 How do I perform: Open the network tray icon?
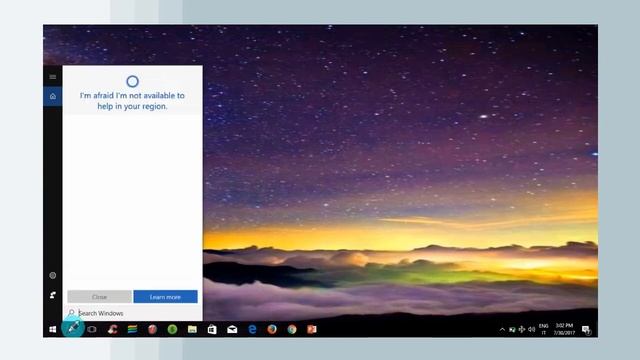point(522,329)
